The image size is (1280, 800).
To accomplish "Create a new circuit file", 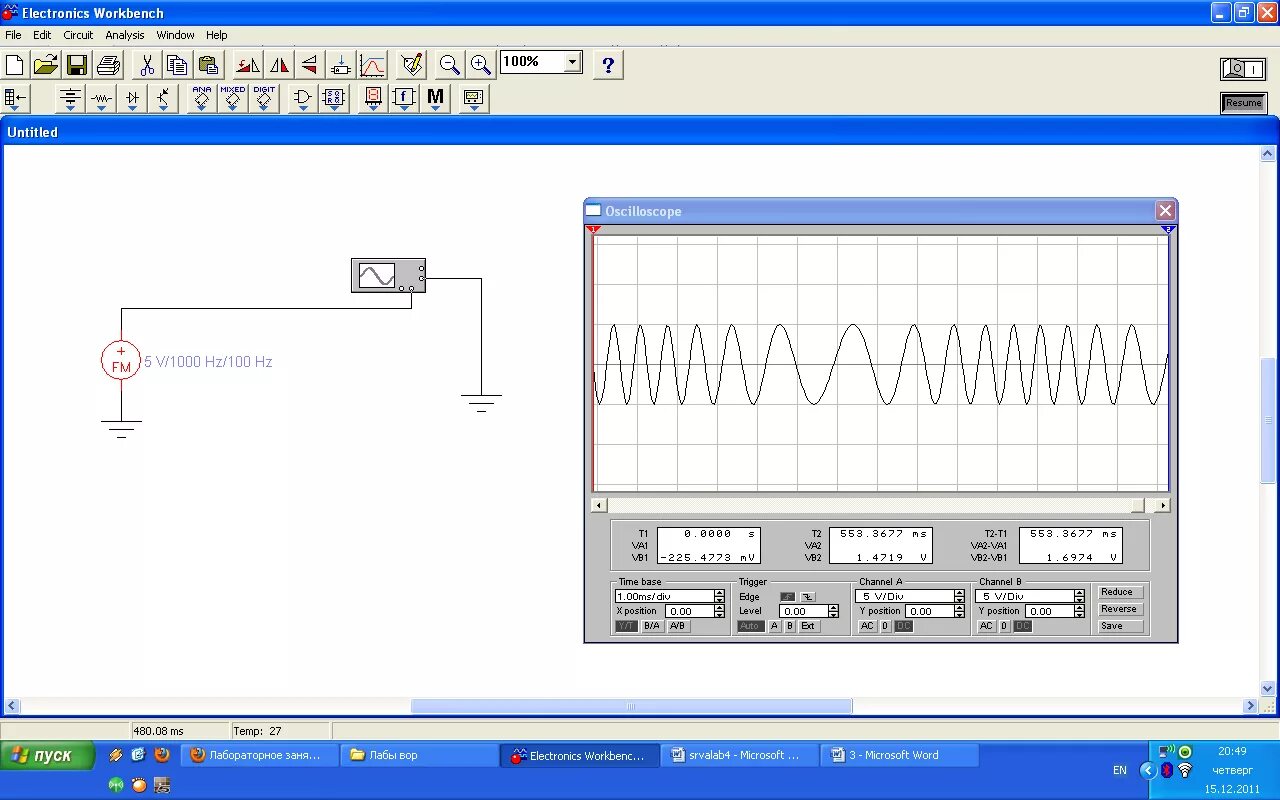I will [x=15, y=65].
